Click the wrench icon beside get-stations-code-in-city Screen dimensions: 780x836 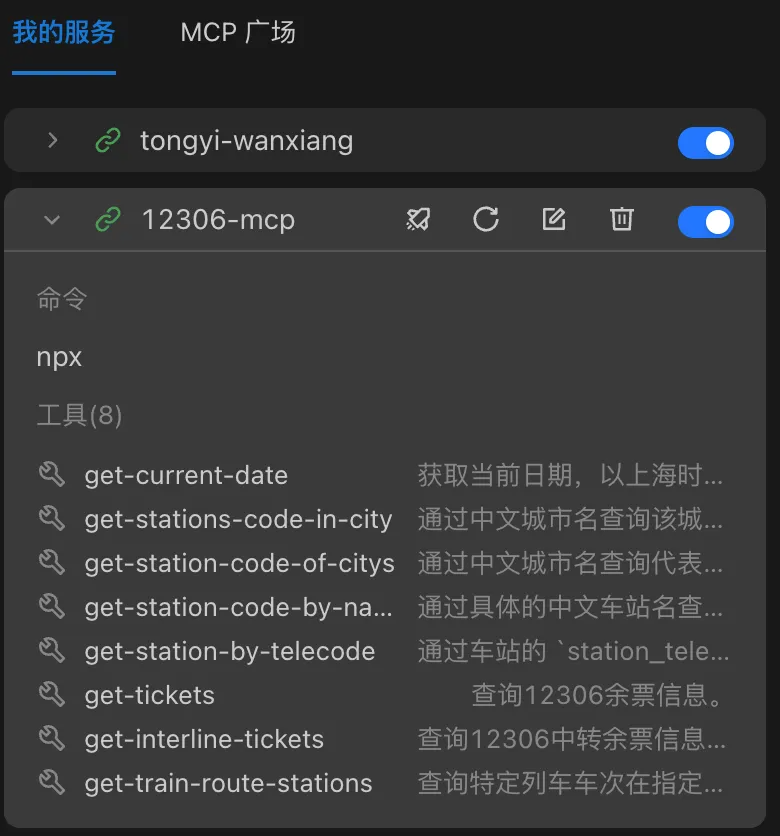coord(52,519)
